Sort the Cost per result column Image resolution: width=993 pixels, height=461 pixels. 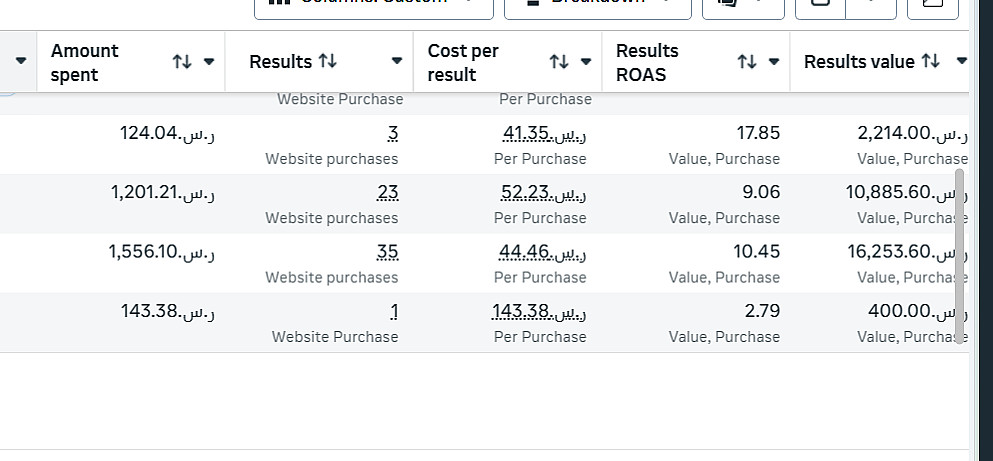(559, 62)
